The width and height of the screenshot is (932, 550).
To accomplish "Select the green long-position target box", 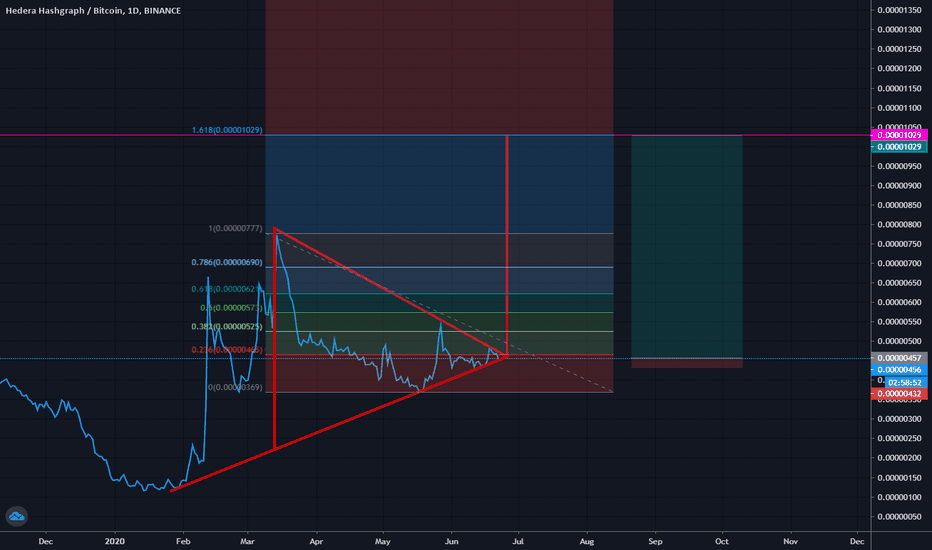I will tap(687, 247).
